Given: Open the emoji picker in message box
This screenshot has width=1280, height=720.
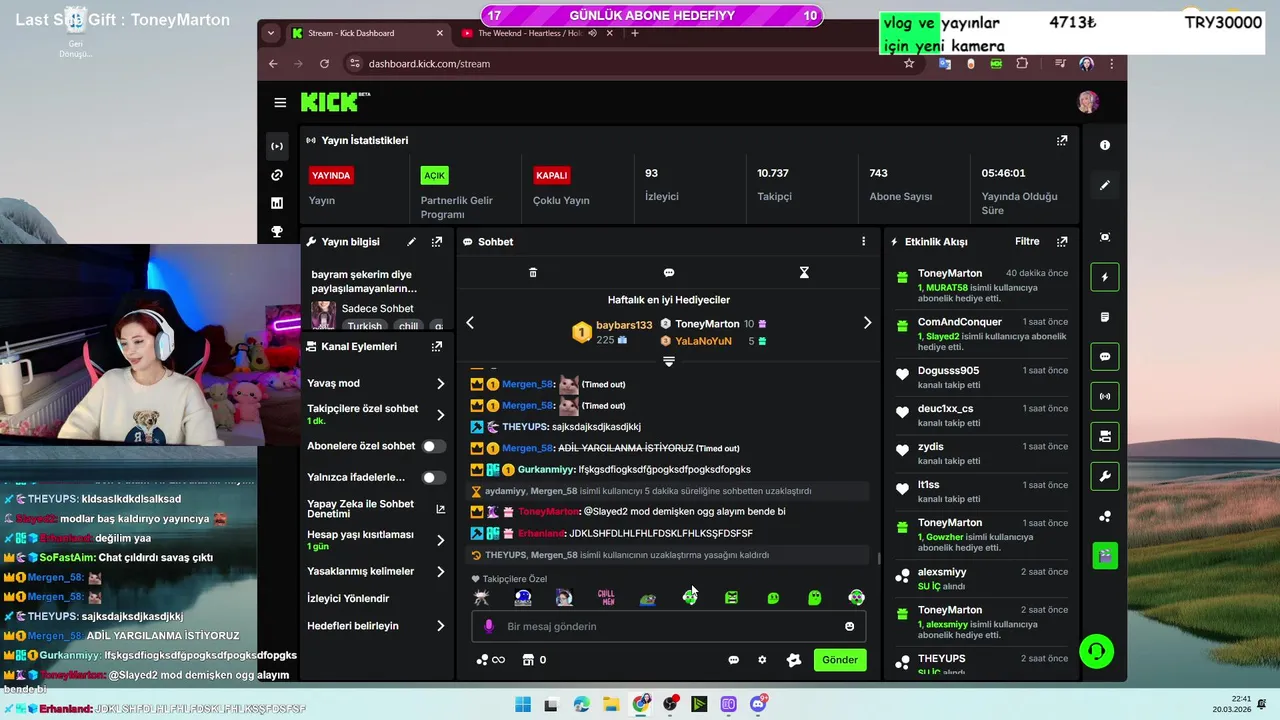Looking at the screenshot, I should (850, 626).
